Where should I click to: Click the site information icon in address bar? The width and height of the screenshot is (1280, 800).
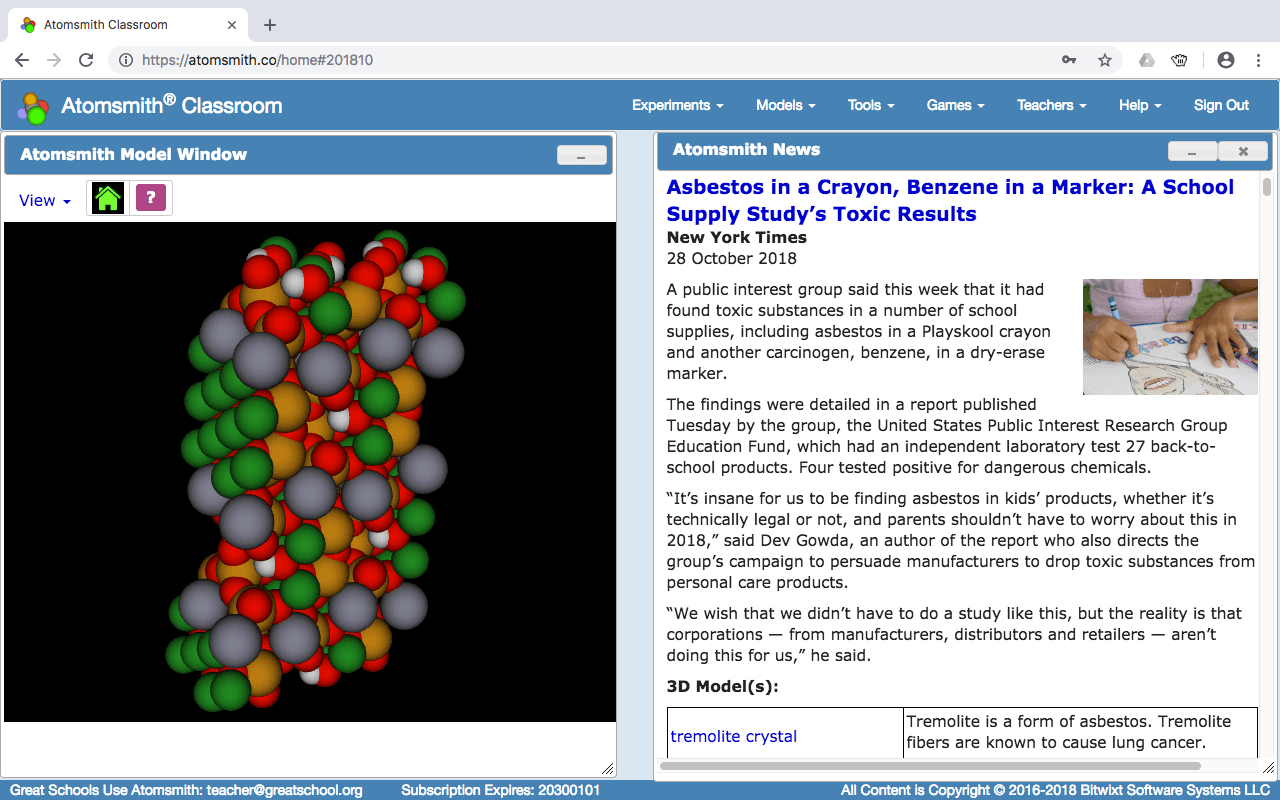(126, 60)
